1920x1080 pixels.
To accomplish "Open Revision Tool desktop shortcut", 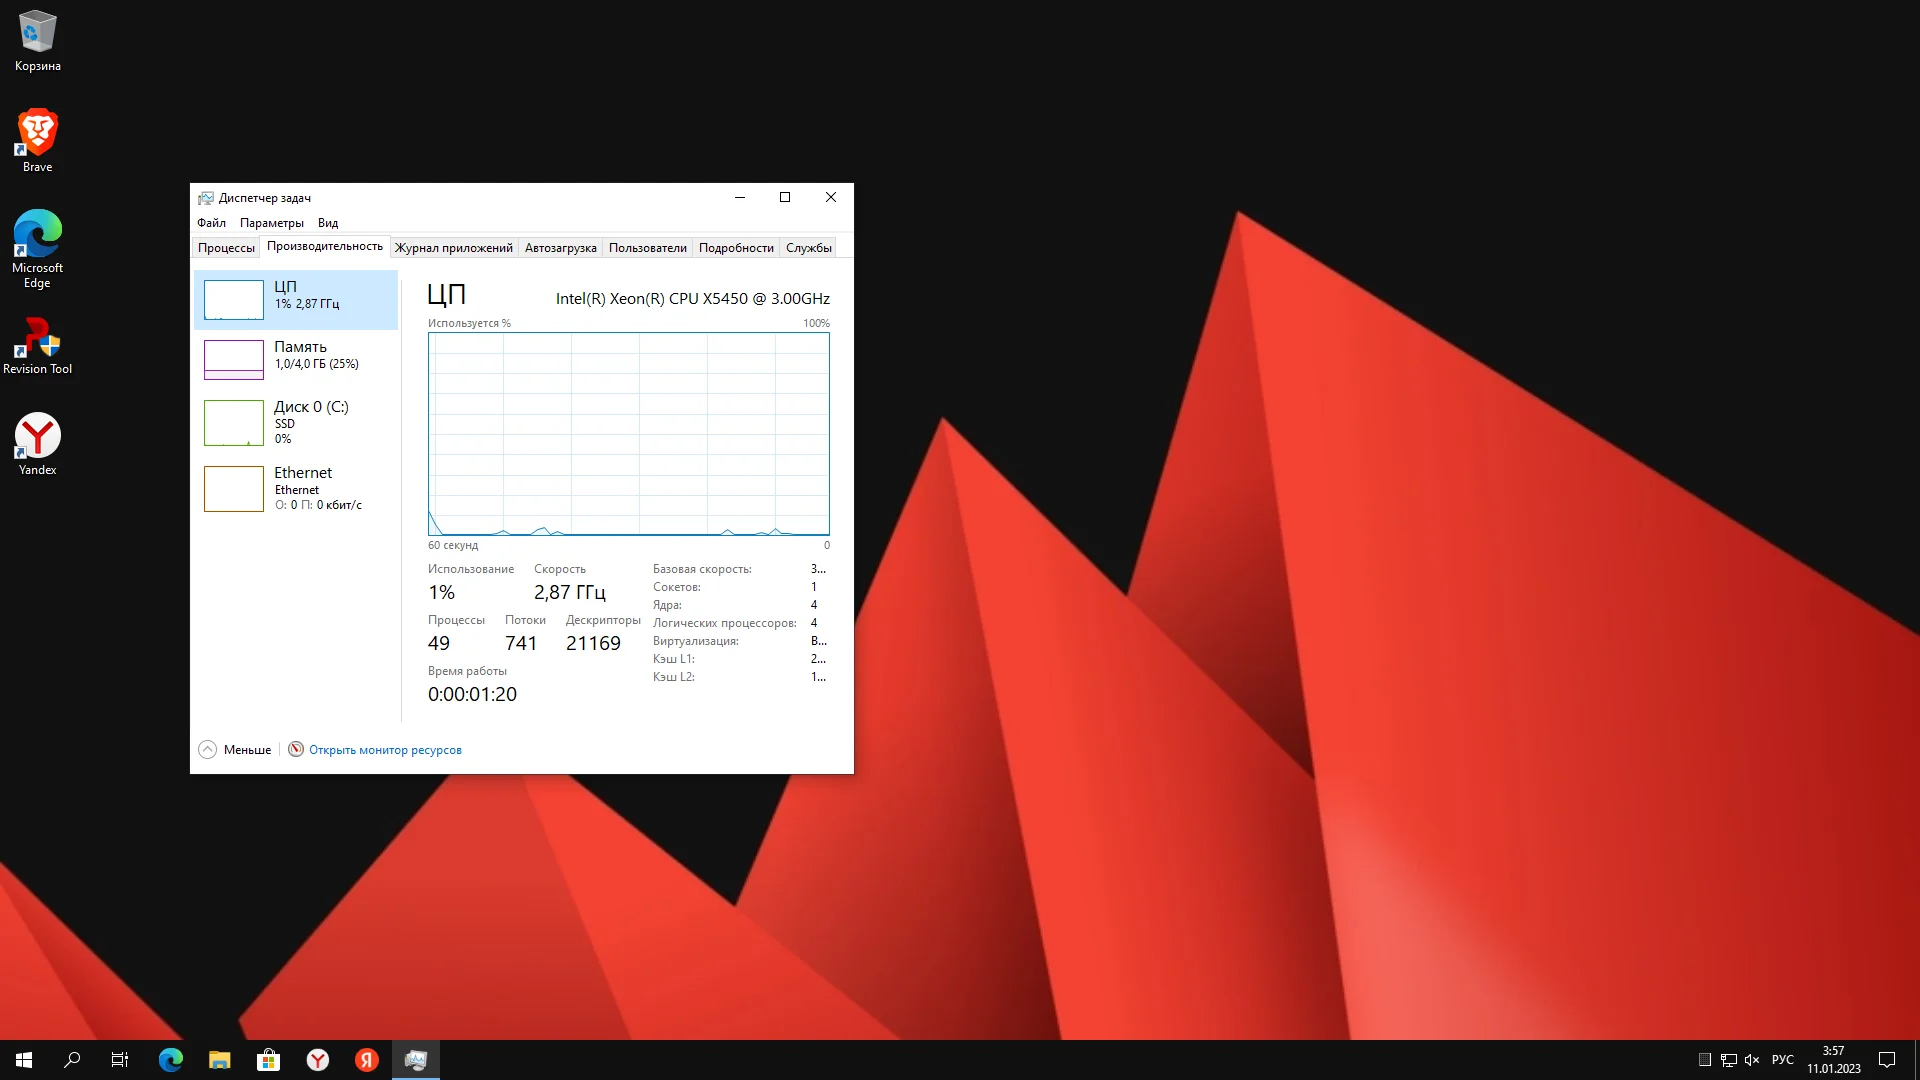I will [x=38, y=345].
